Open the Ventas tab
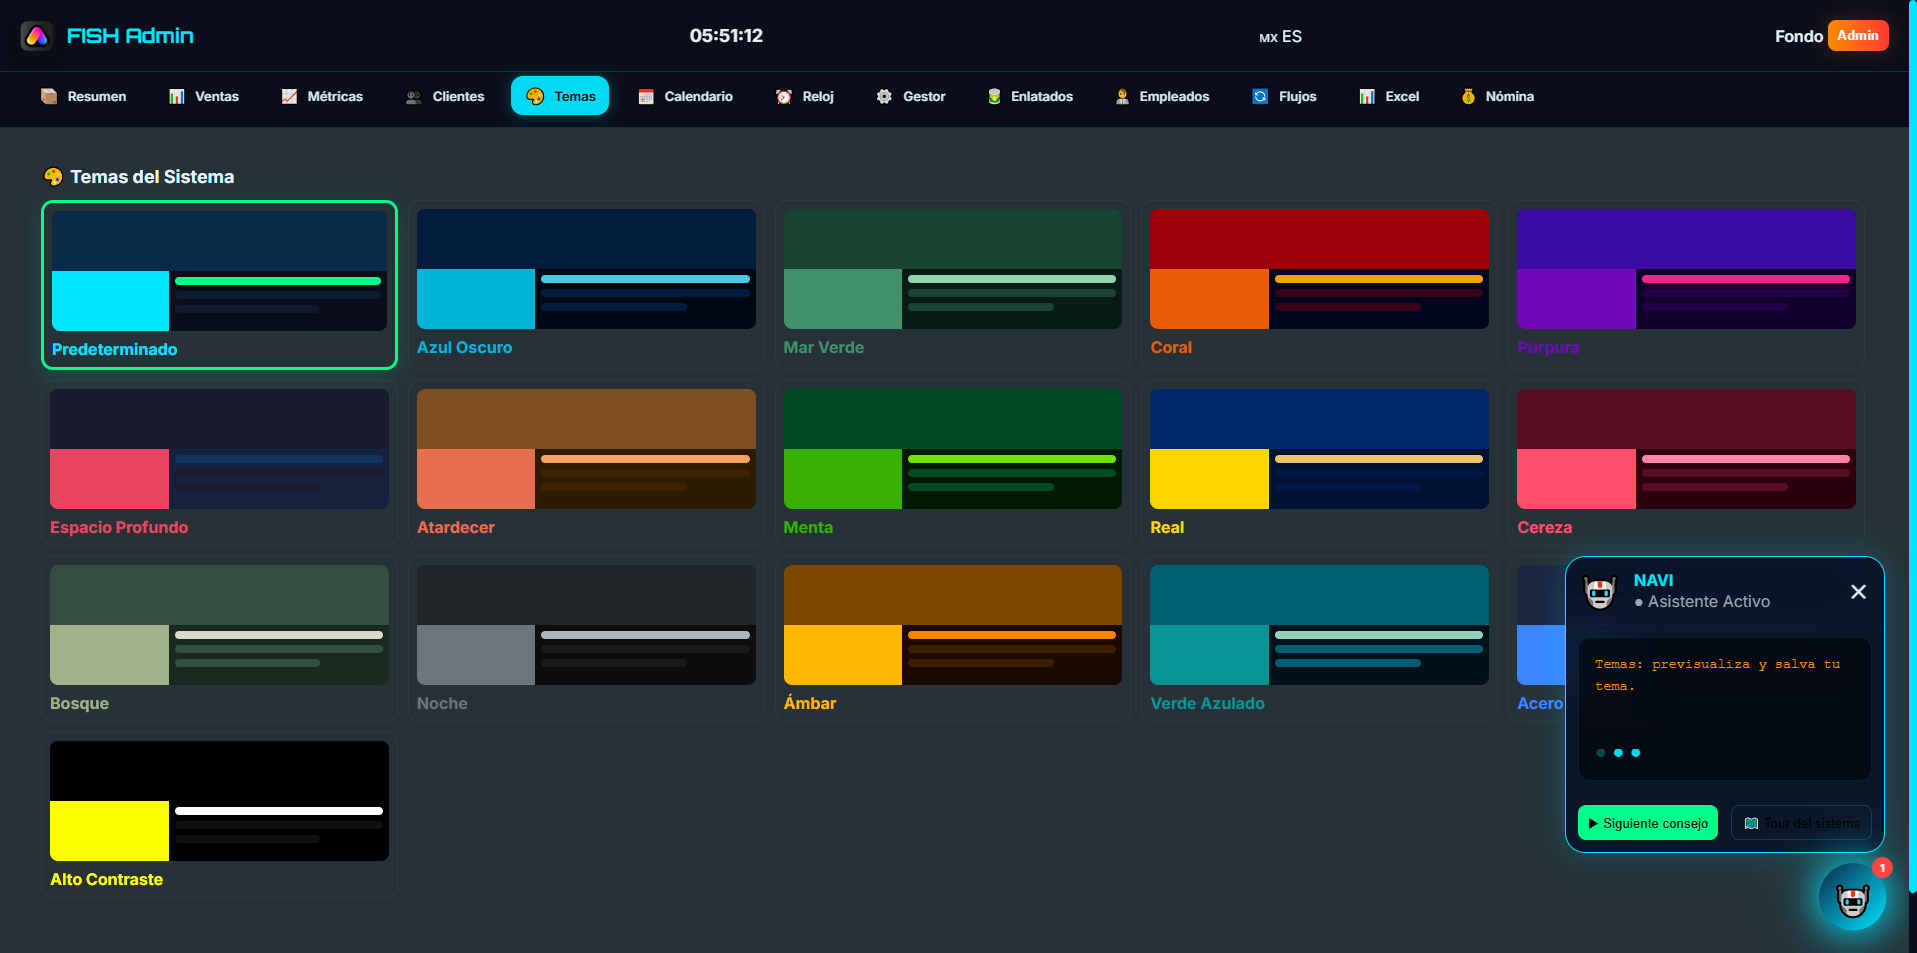The image size is (1917, 953). point(204,97)
